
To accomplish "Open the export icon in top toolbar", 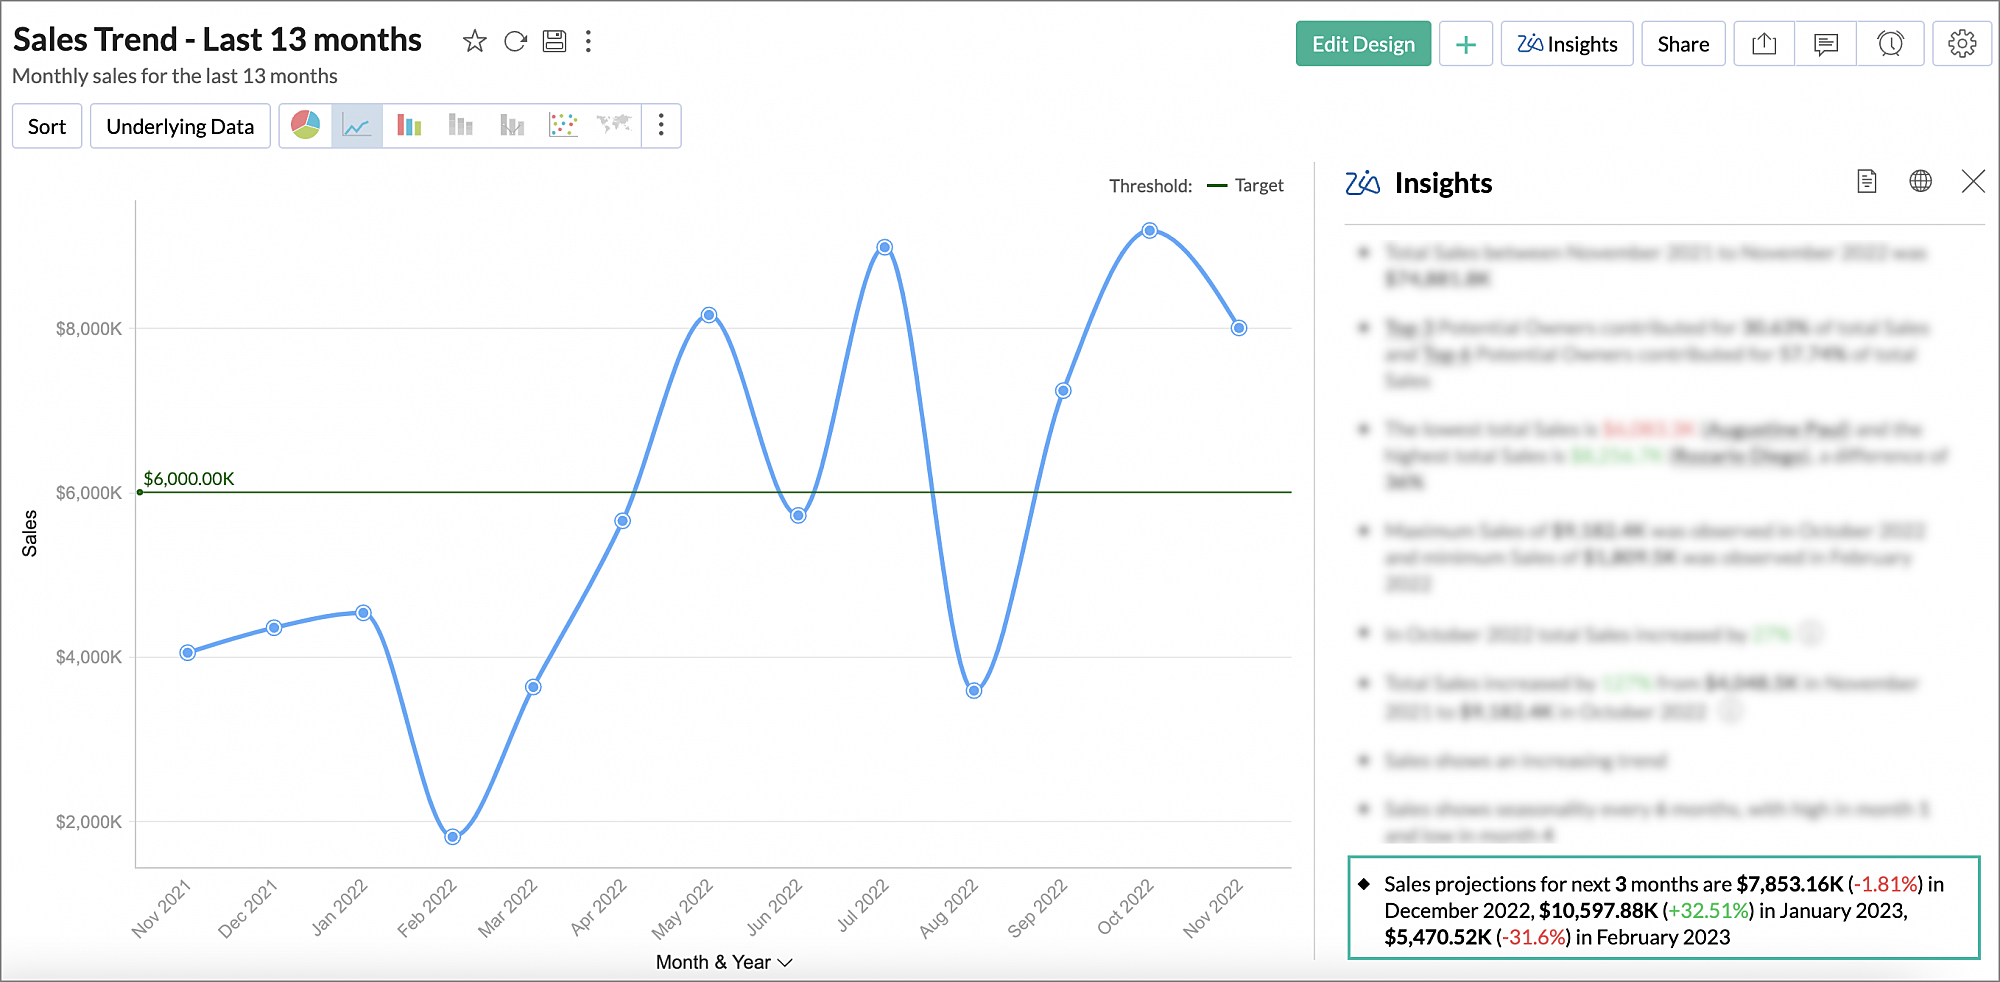I will (x=1764, y=44).
